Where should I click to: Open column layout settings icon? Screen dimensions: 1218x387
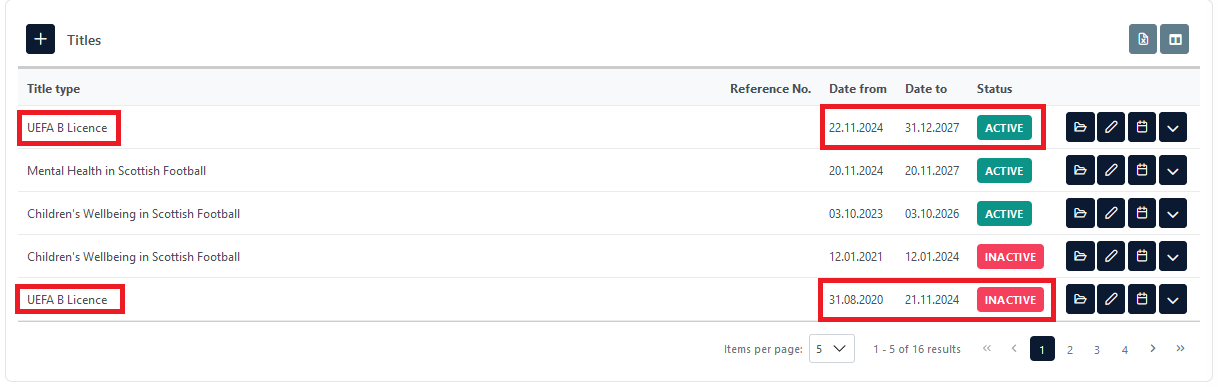click(x=1174, y=39)
